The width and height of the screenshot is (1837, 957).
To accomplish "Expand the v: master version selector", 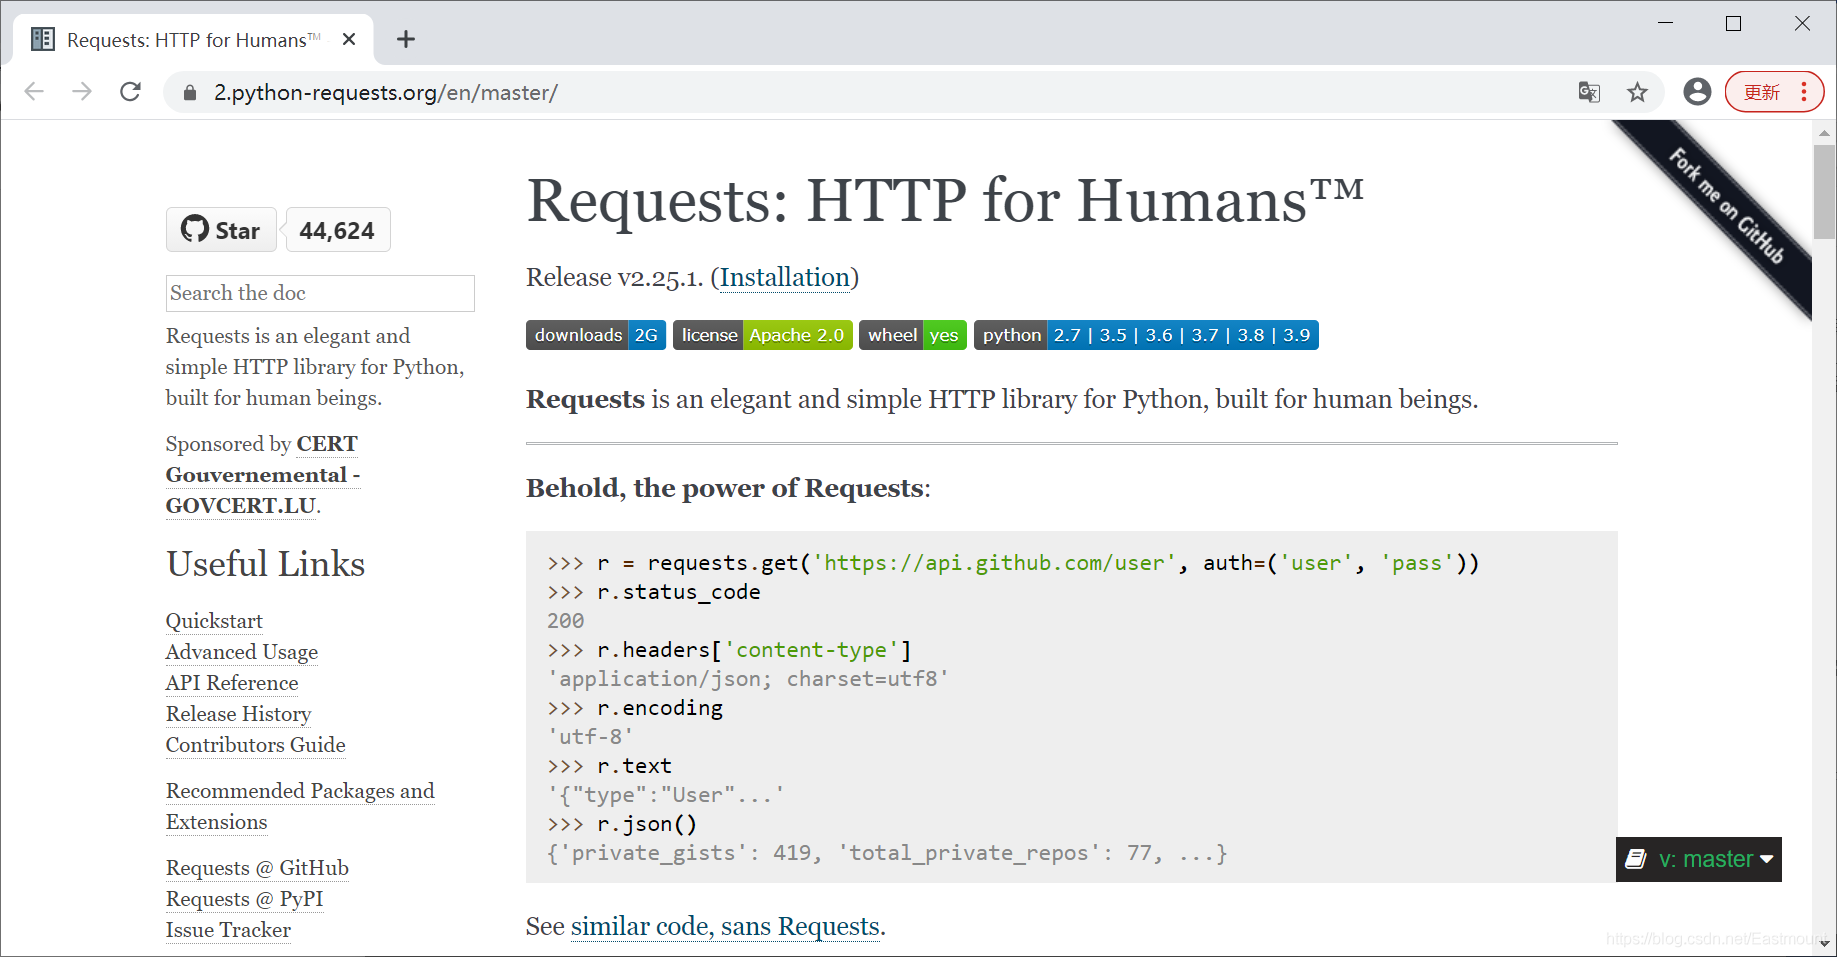I will (1699, 859).
